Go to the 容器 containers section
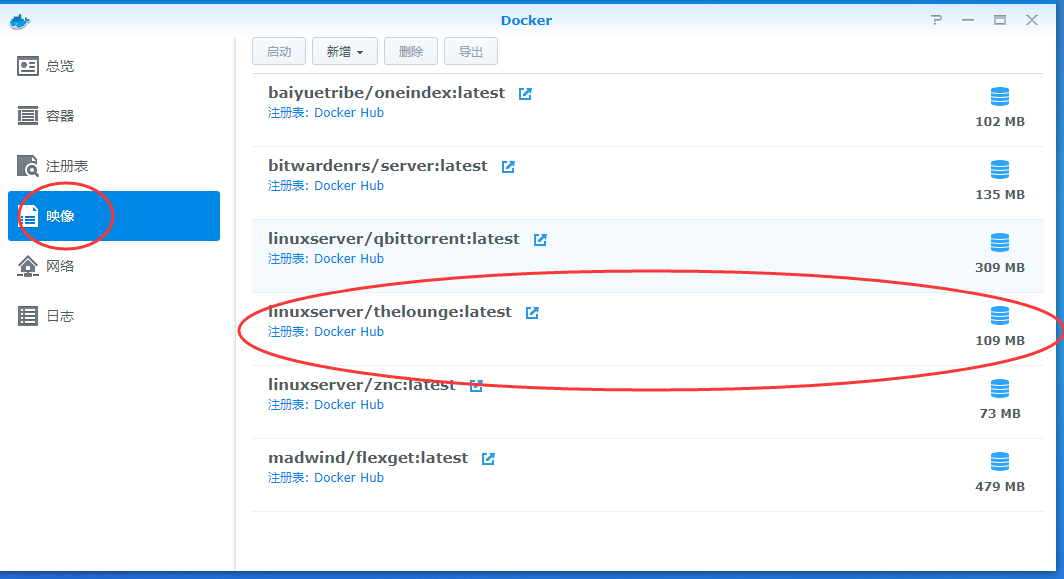1064x579 pixels. click(113, 116)
